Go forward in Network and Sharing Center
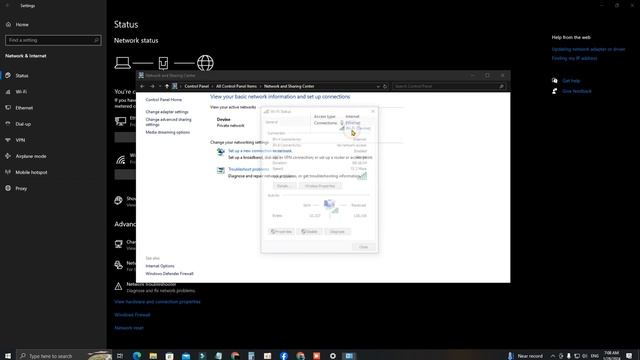This screenshot has width=640, height=360. pos(152,86)
